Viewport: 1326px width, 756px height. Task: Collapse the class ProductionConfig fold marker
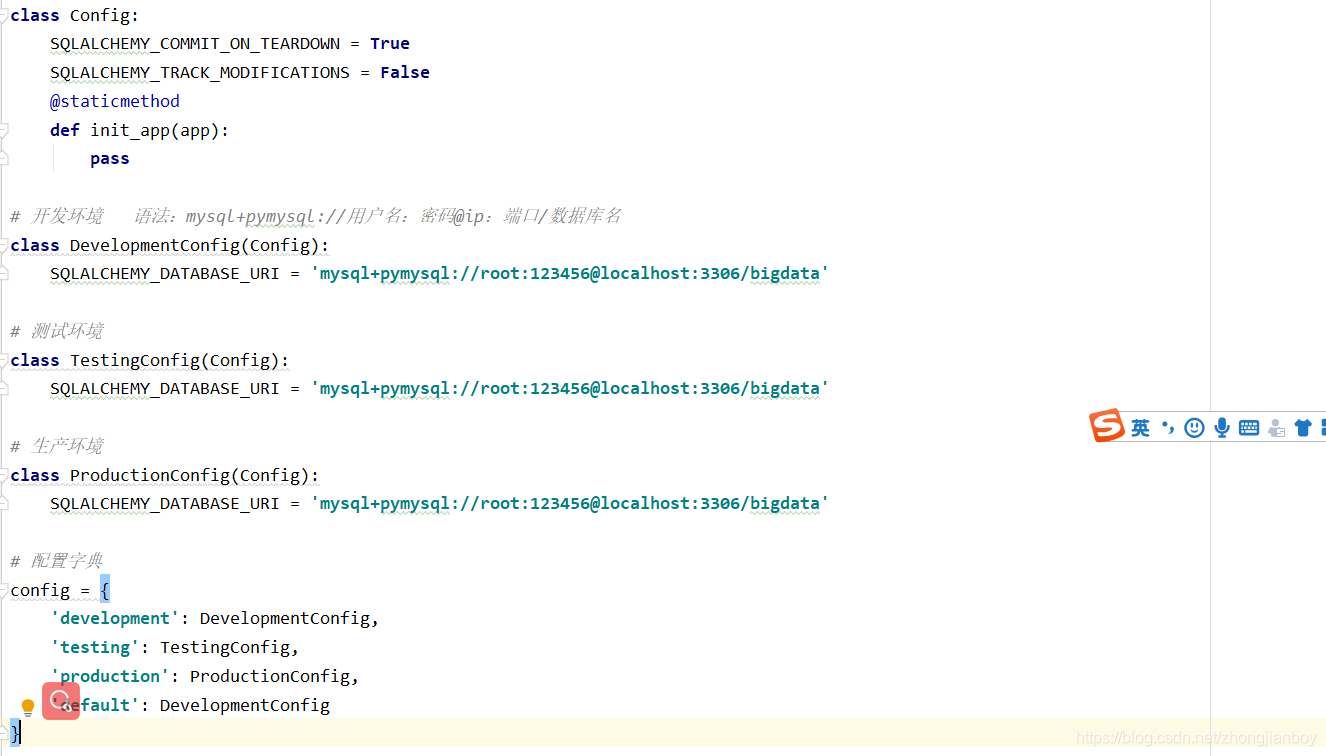point(4,475)
